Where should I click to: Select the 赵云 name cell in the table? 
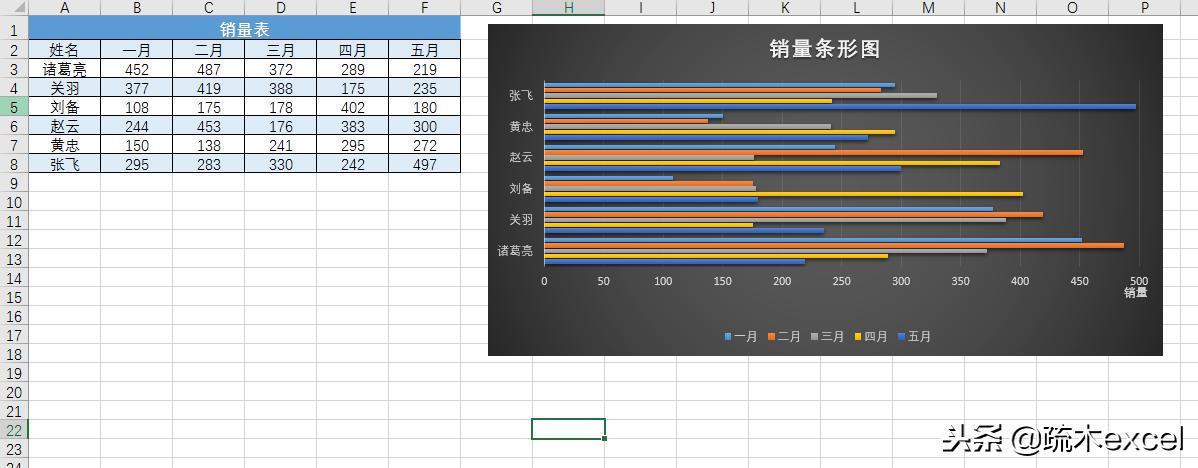click(x=64, y=126)
